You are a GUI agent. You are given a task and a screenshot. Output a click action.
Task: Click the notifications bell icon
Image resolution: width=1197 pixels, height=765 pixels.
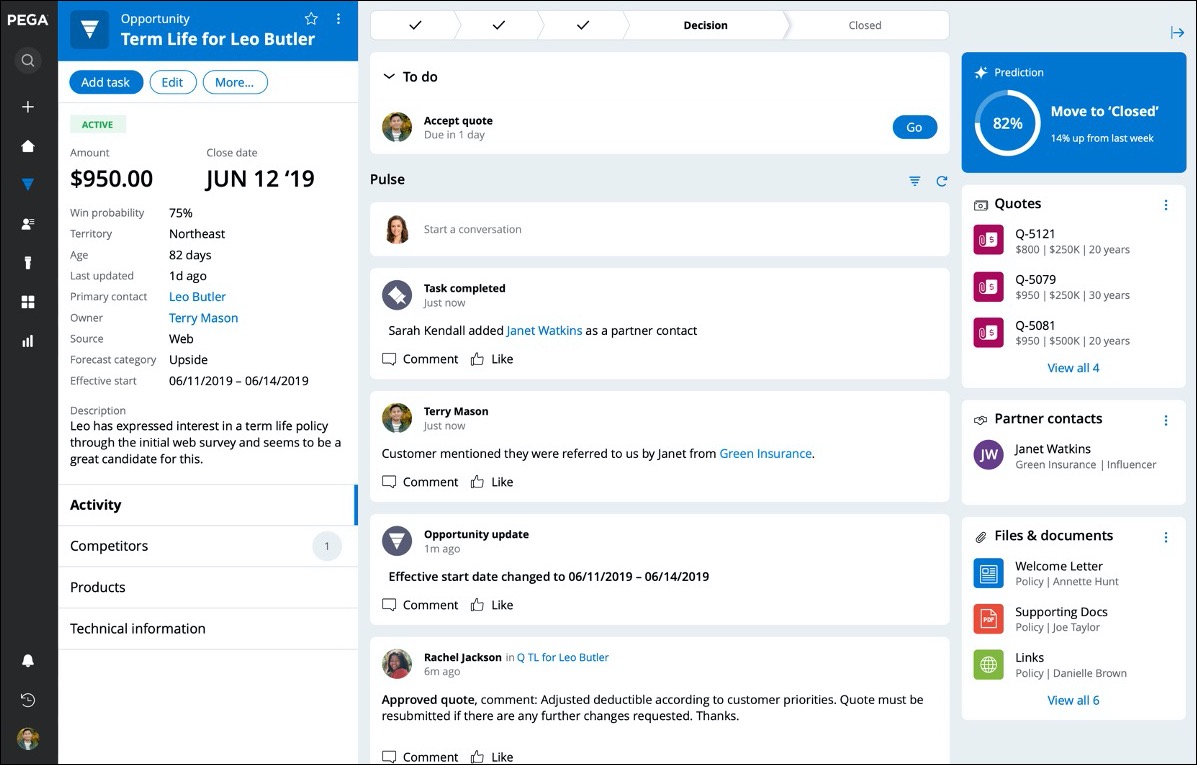pyautogui.click(x=28, y=661)
